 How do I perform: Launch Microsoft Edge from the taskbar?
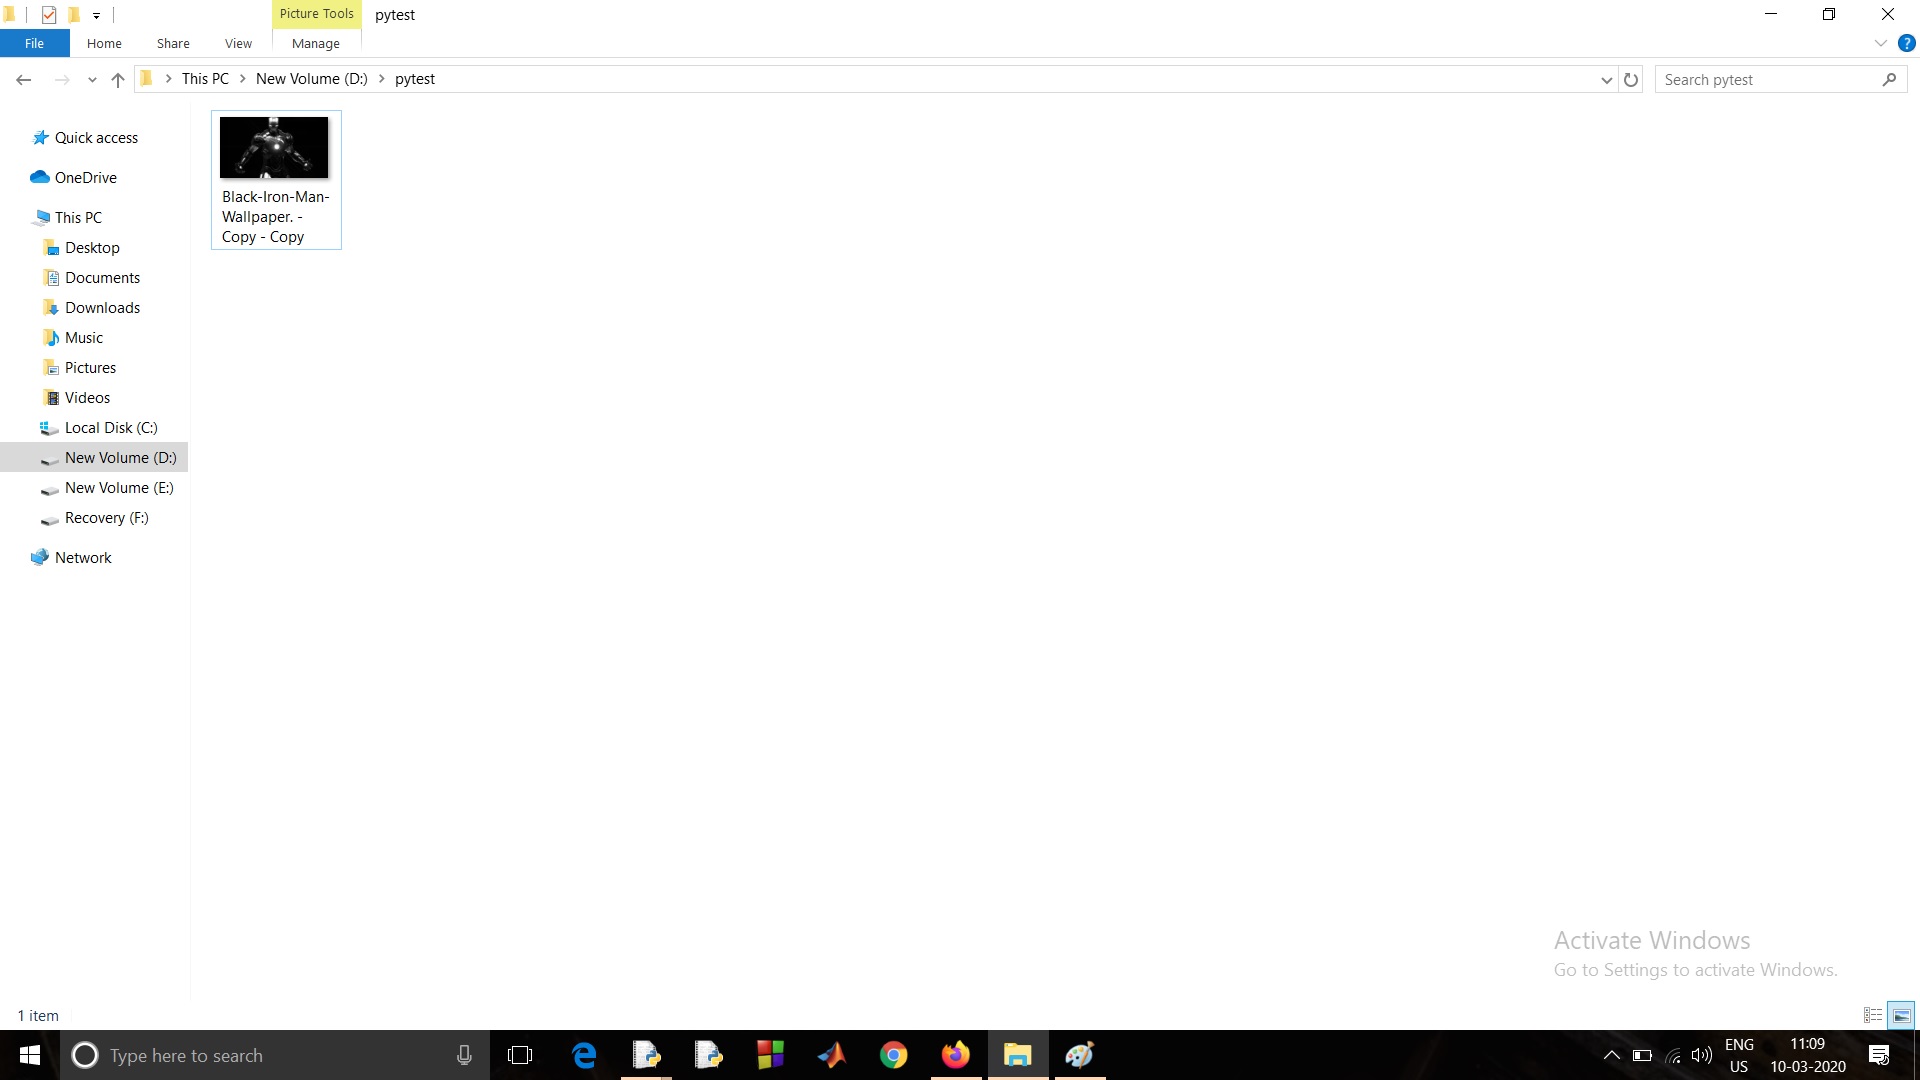tap(584, 1055)
